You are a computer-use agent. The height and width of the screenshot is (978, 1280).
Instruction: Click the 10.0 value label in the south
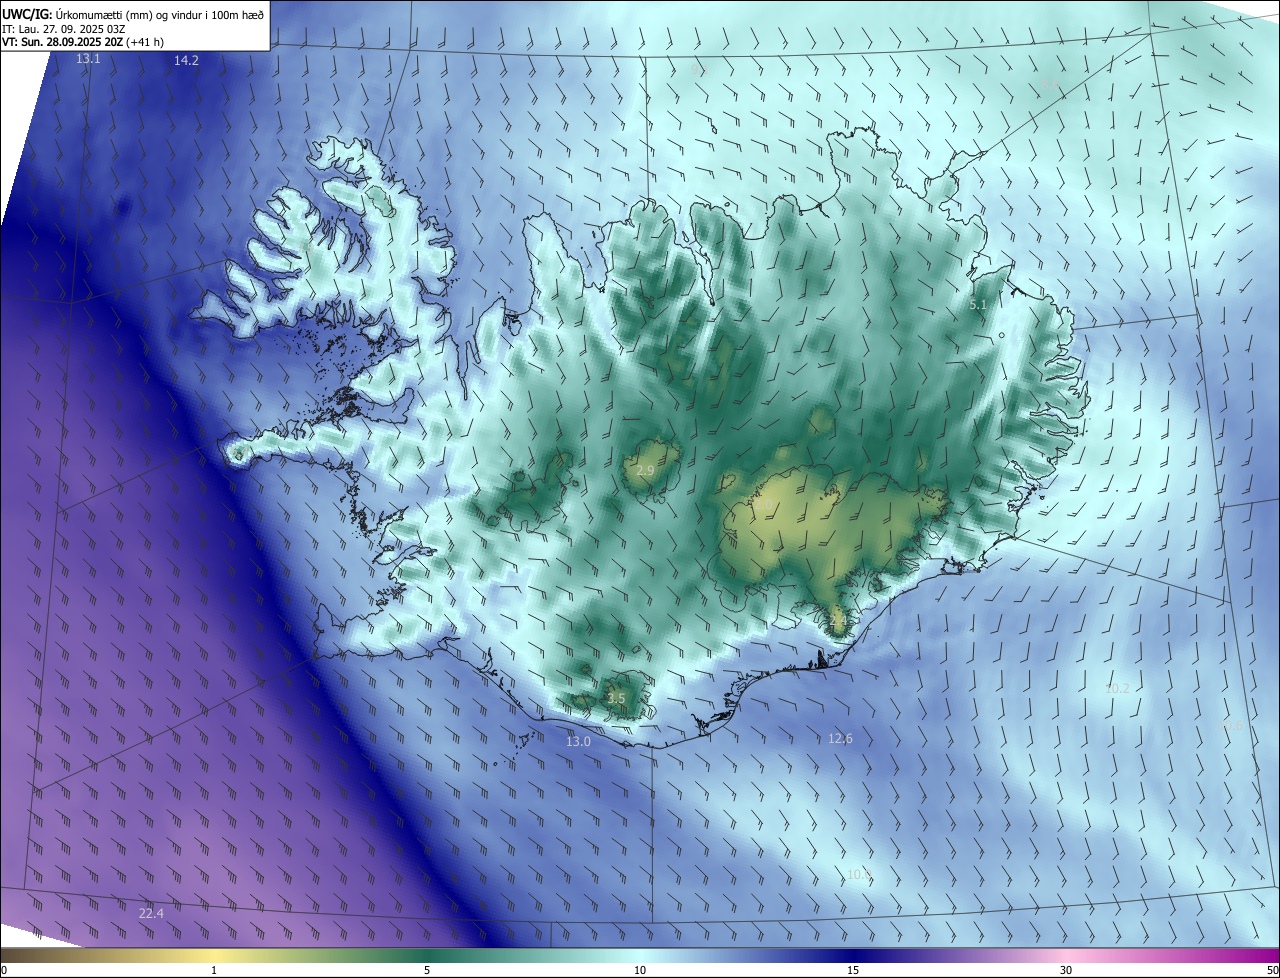point(859,875)
